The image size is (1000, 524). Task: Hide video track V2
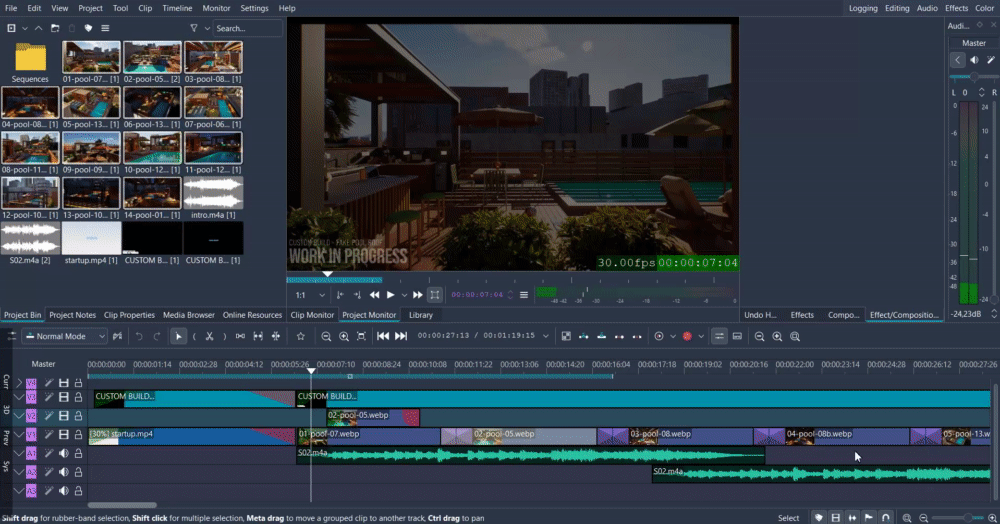click(64, 416)
